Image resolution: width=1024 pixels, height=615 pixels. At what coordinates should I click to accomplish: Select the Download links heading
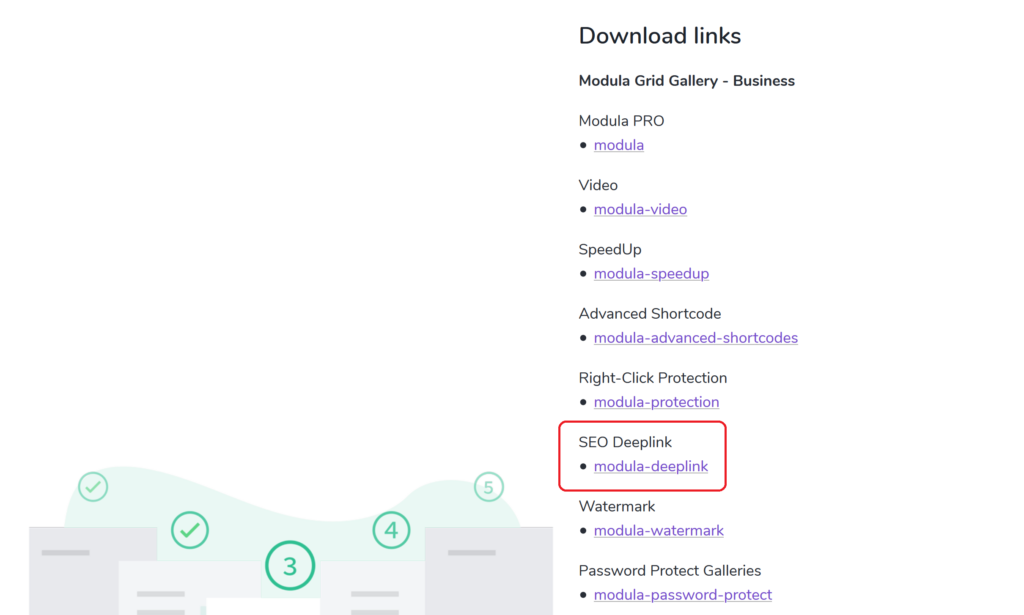coord(659,35)
